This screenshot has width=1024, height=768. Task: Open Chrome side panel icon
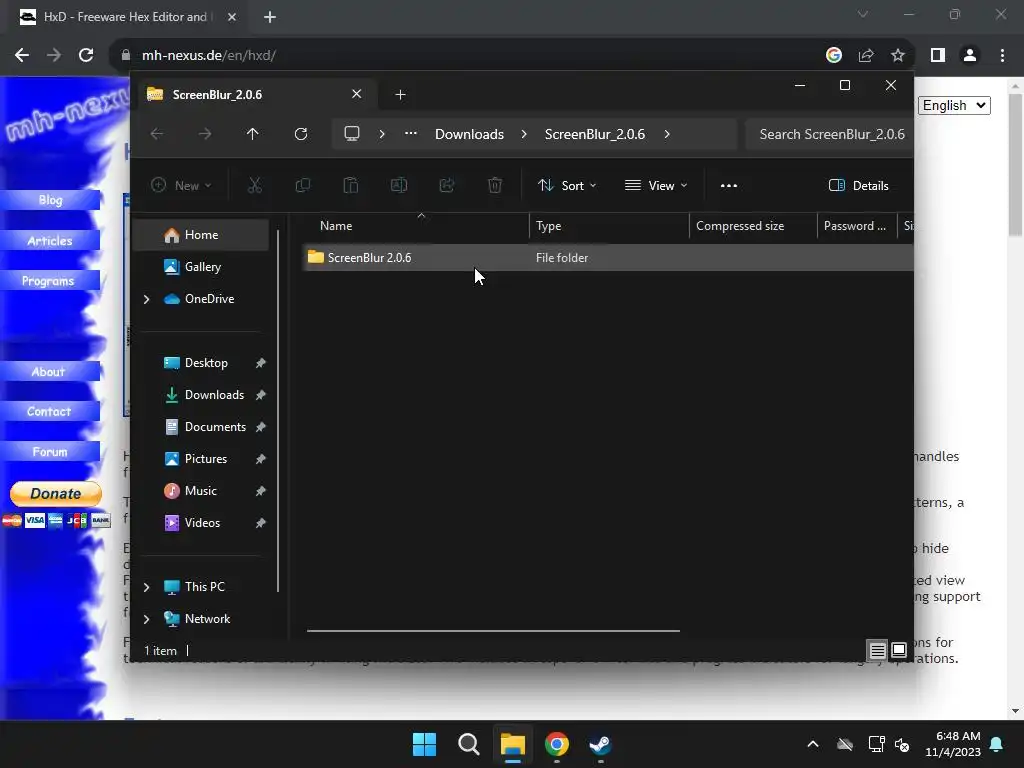pyautogui.click(x=938, y=56)
